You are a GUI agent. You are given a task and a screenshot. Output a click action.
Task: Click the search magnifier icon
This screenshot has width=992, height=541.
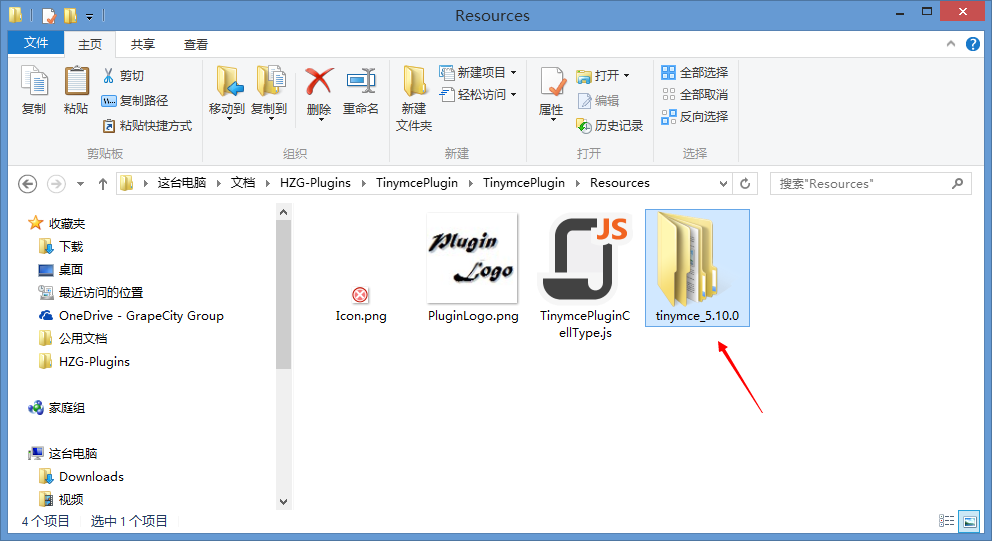click(x=957, y=183)
